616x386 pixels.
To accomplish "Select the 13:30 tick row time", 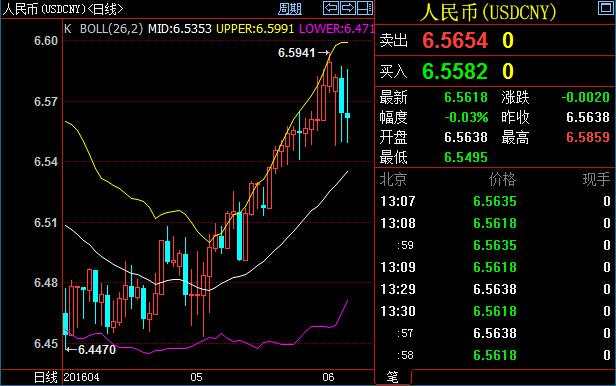I will click(x=398, y=311).
